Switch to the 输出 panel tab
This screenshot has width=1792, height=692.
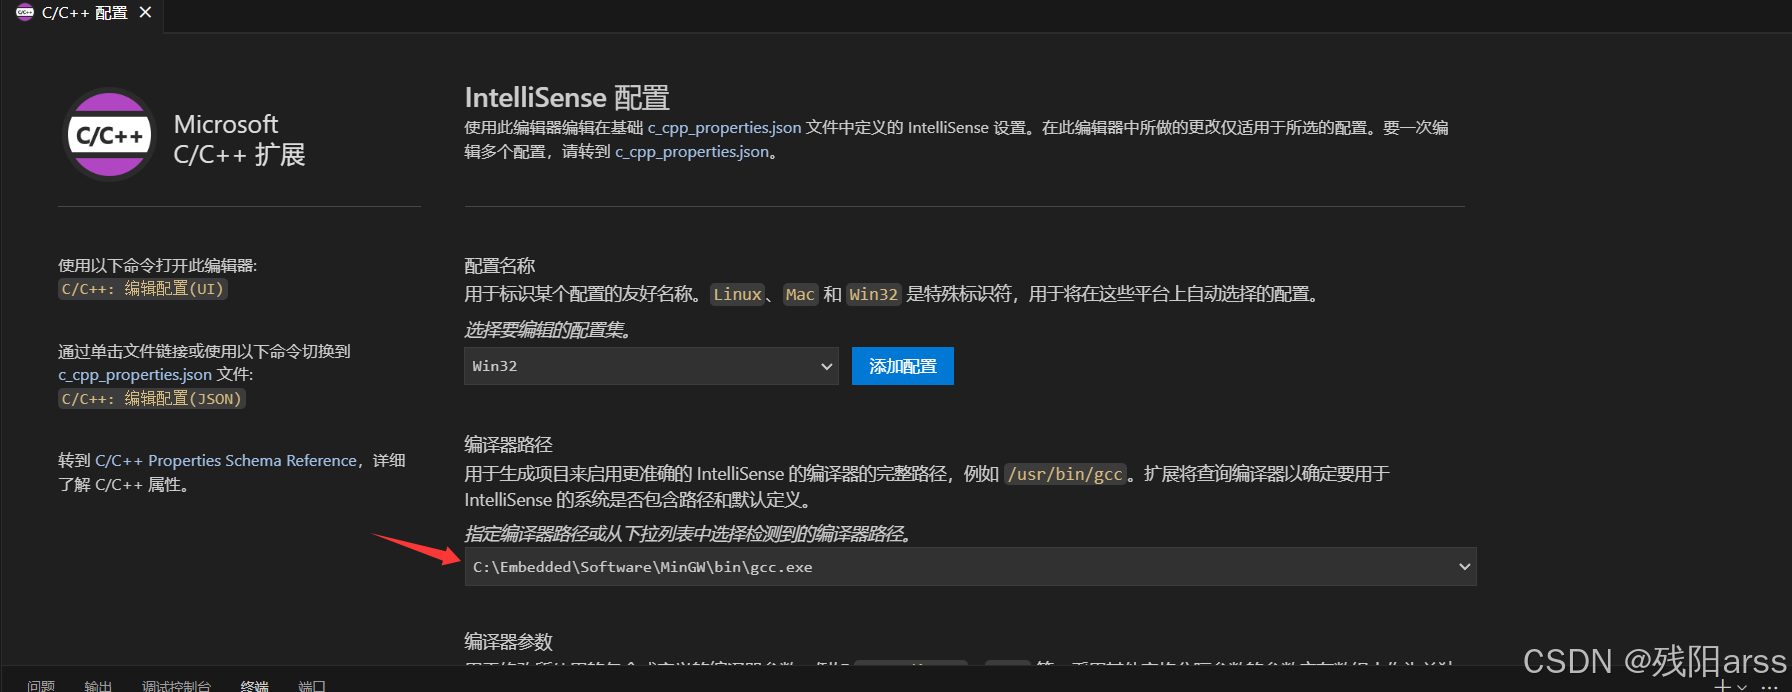[98, 685]
